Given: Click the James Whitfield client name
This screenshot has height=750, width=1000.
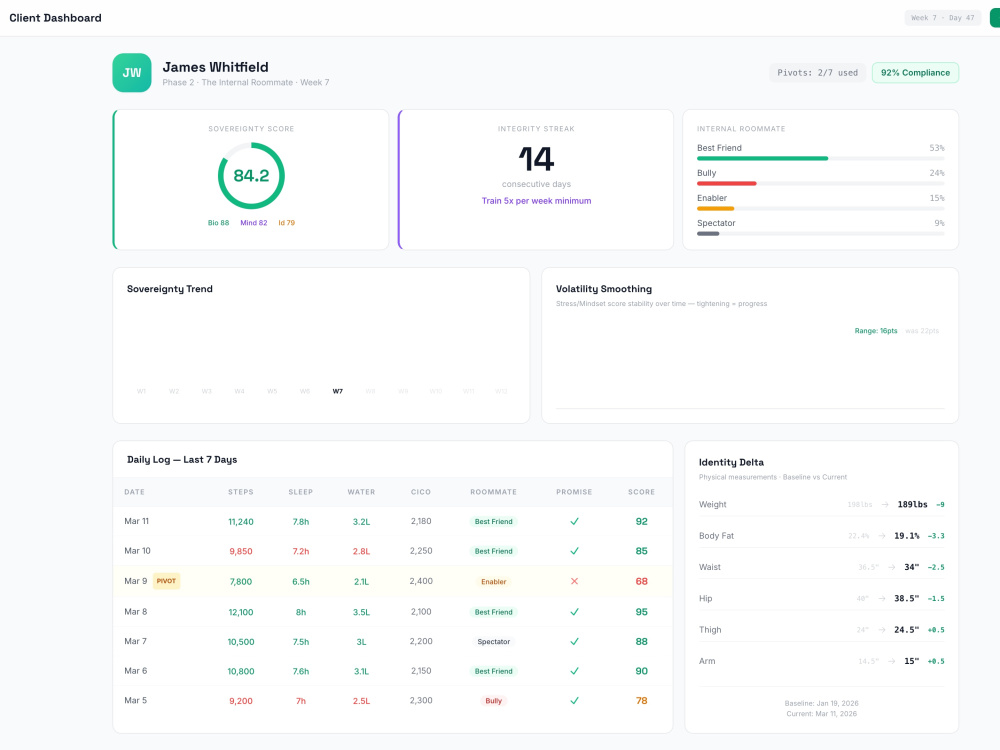Looking at the screenshot, I should [216, 67].
